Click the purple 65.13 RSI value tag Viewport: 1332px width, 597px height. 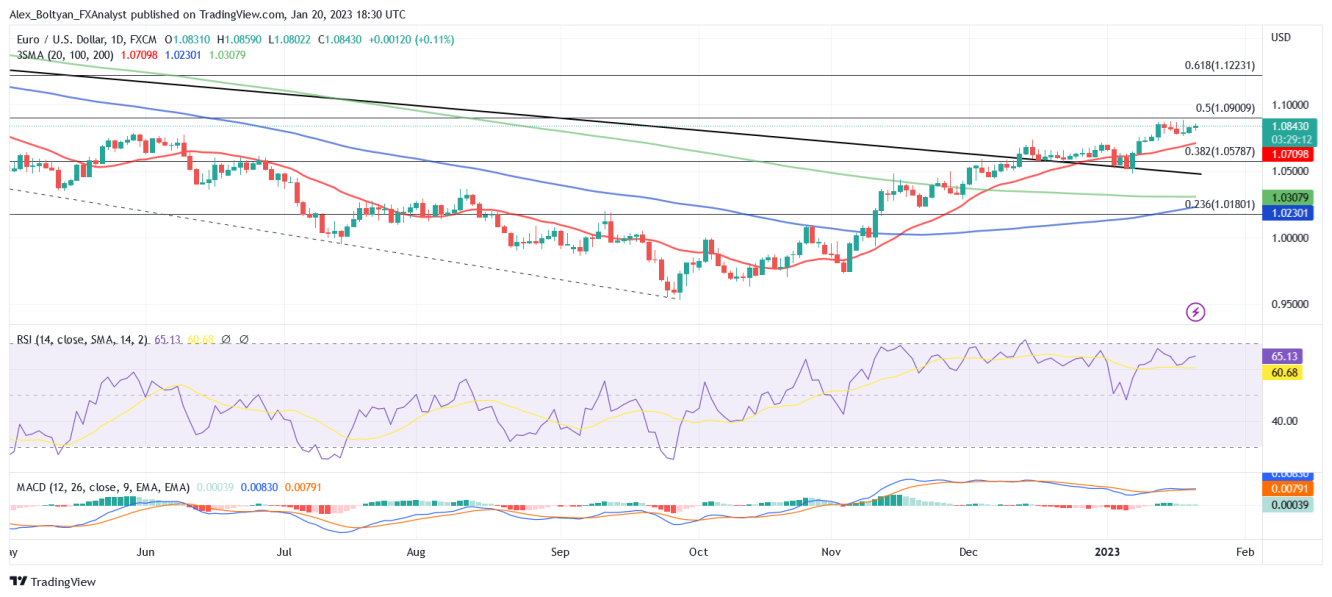click(1285, 355)
